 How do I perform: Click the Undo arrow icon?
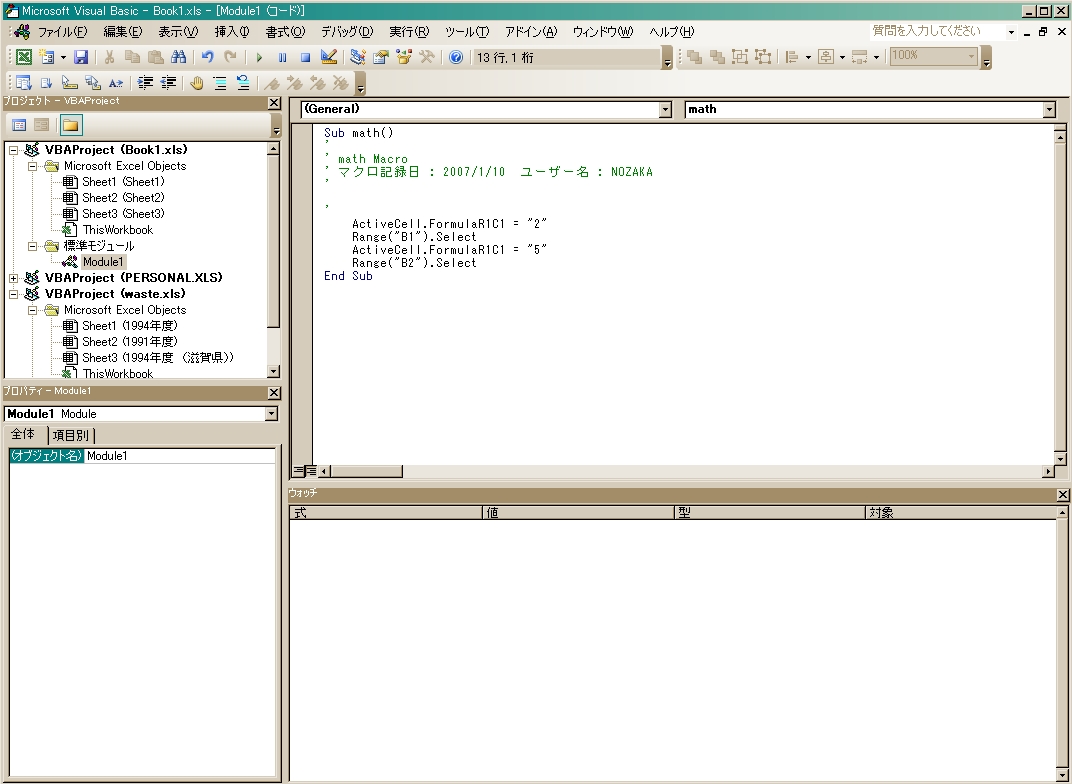208,58
